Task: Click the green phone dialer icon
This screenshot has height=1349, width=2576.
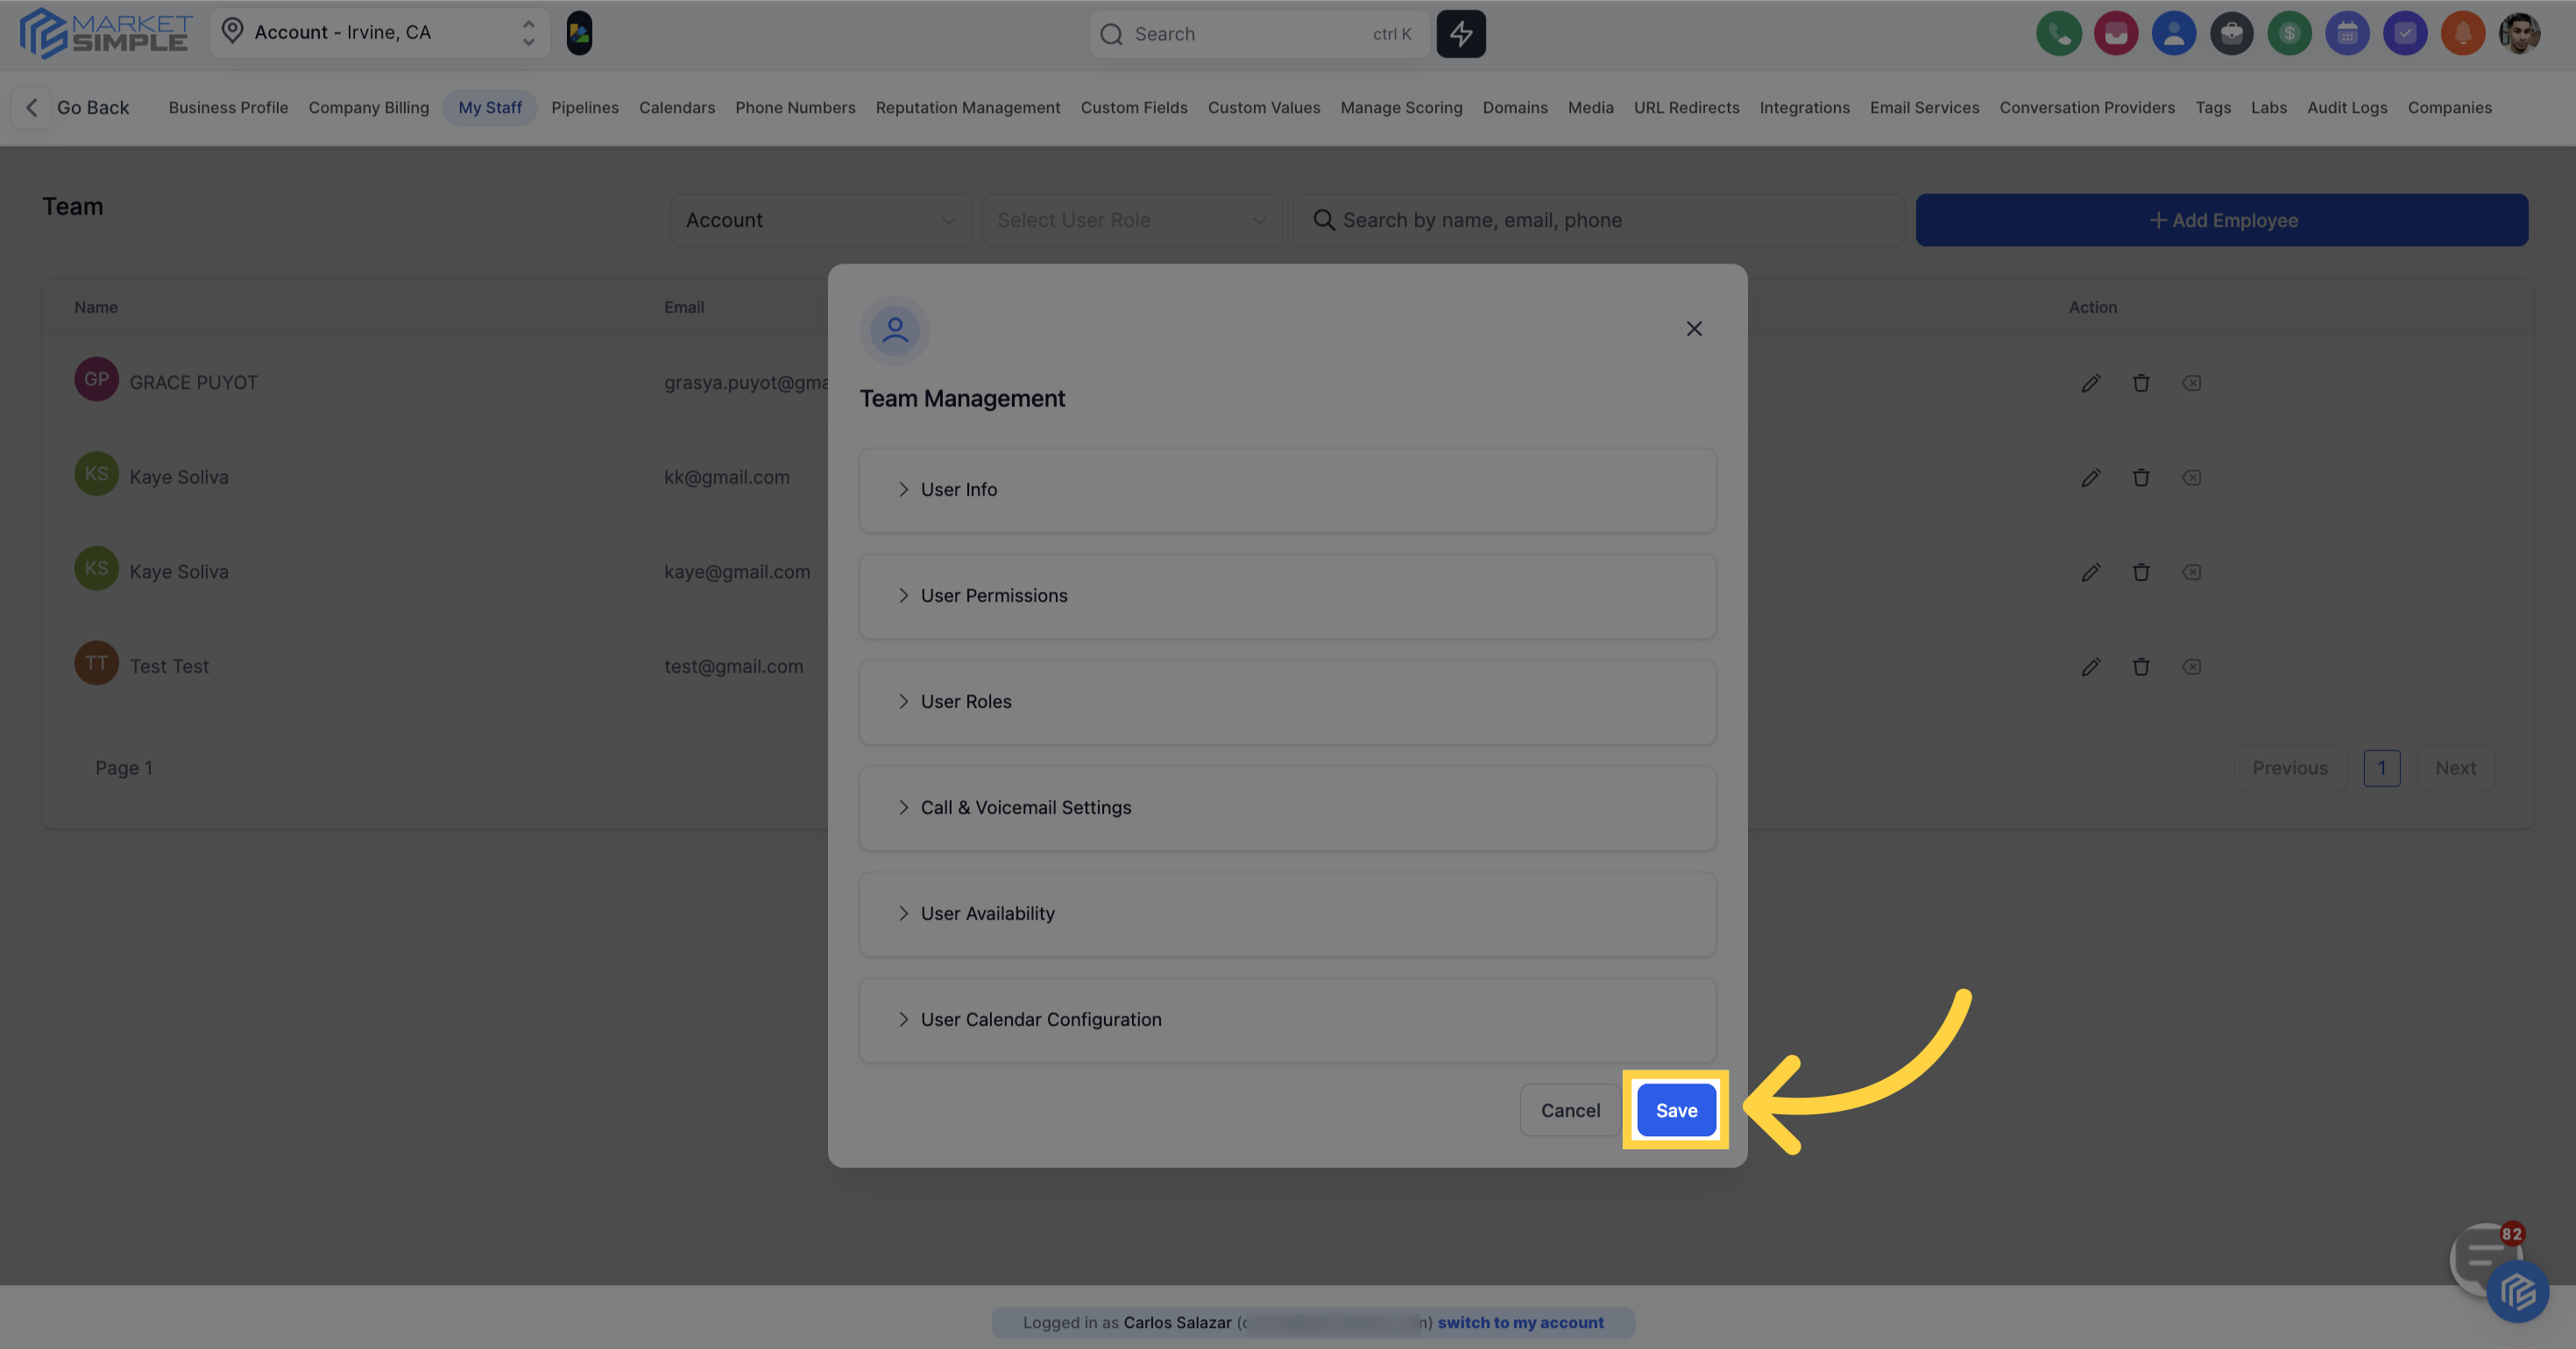Action: pyautogui.click(x=2058, y=34)
